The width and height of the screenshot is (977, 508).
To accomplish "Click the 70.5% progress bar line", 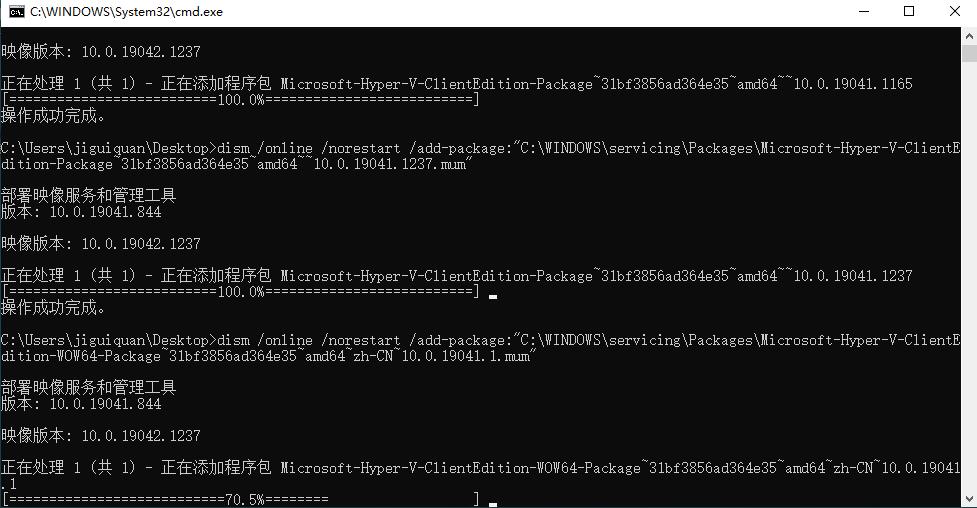I will coord(241,499).
